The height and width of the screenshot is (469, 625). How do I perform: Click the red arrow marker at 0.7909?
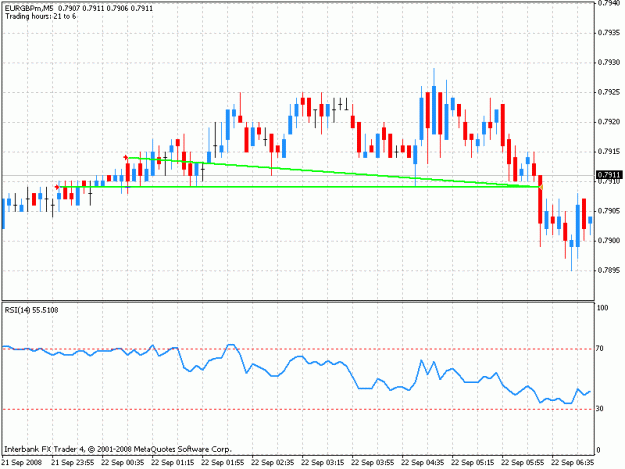[x=57, y=187]
